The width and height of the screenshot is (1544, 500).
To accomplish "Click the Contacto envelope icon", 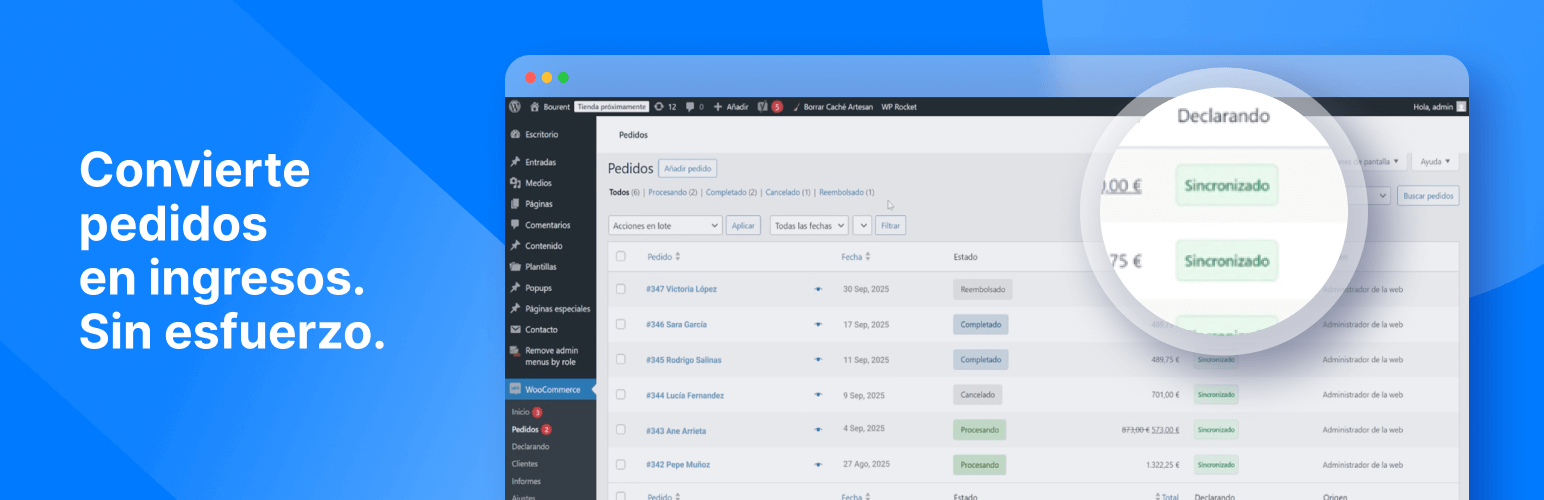I will click(515, 330).
